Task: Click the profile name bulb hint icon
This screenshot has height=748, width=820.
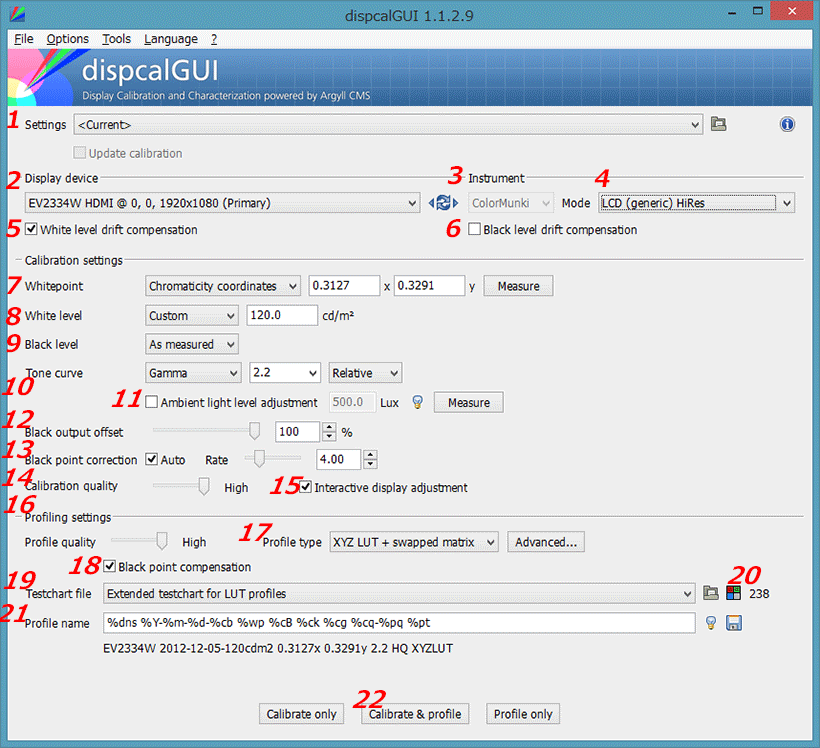Action: 711,623
